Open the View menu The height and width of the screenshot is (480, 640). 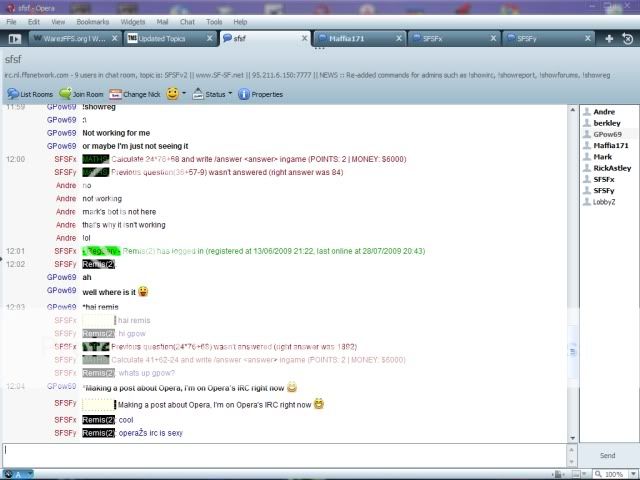(58, 22)
